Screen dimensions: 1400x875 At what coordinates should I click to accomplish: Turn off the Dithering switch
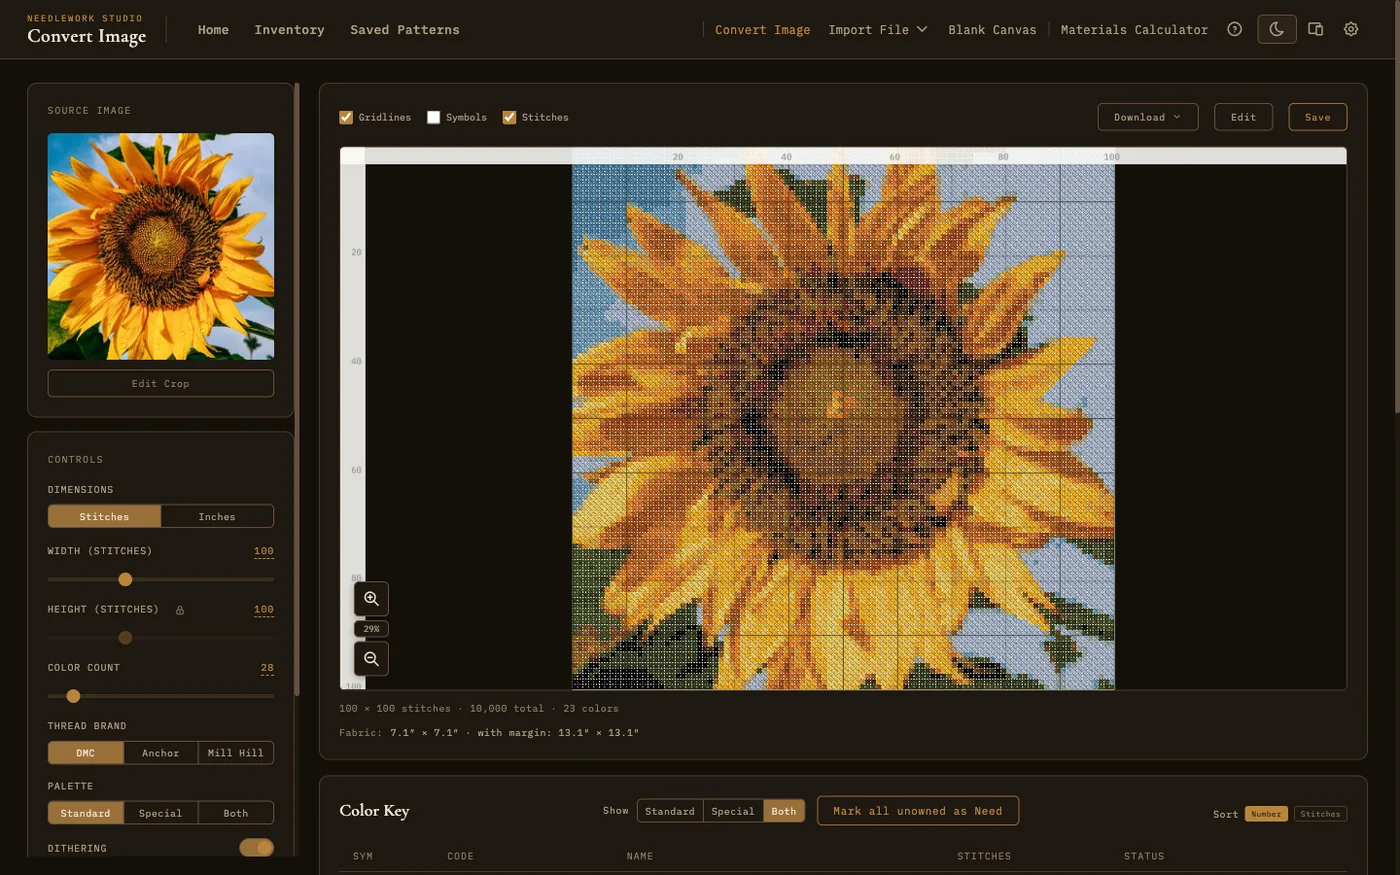(x=256, y=847)
